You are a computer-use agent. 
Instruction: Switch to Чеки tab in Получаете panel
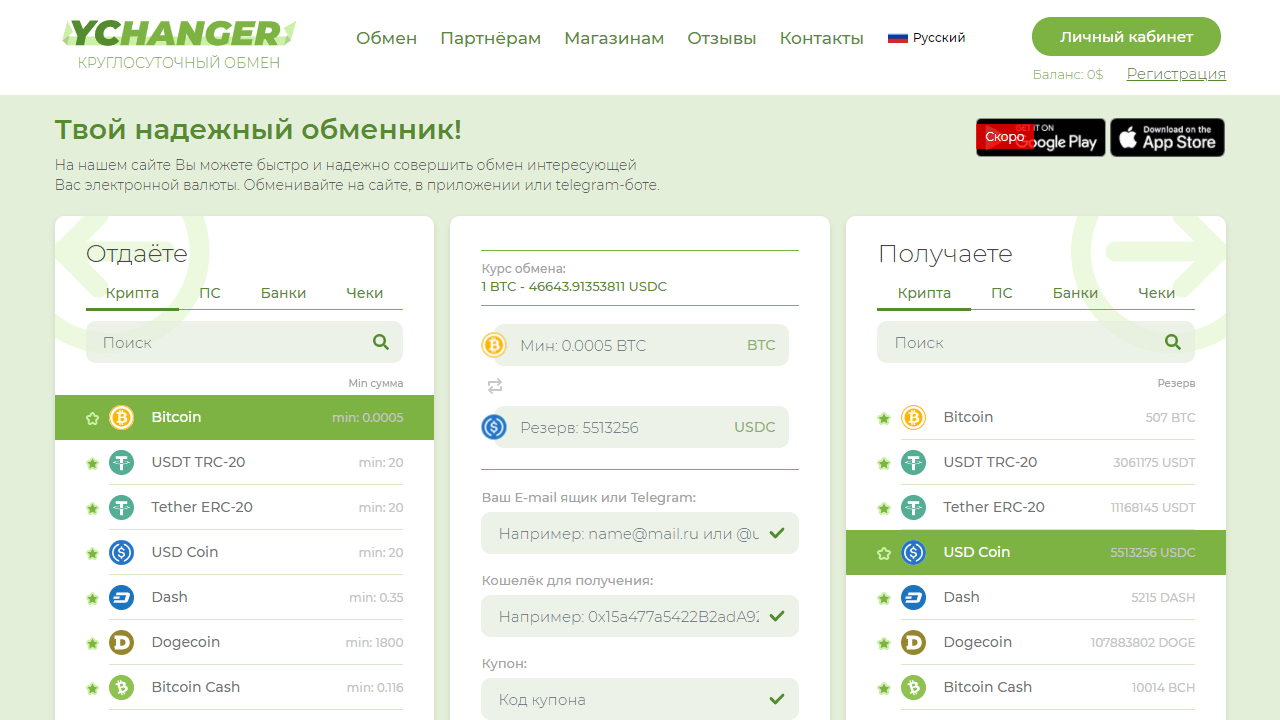tap(1156, 293)
